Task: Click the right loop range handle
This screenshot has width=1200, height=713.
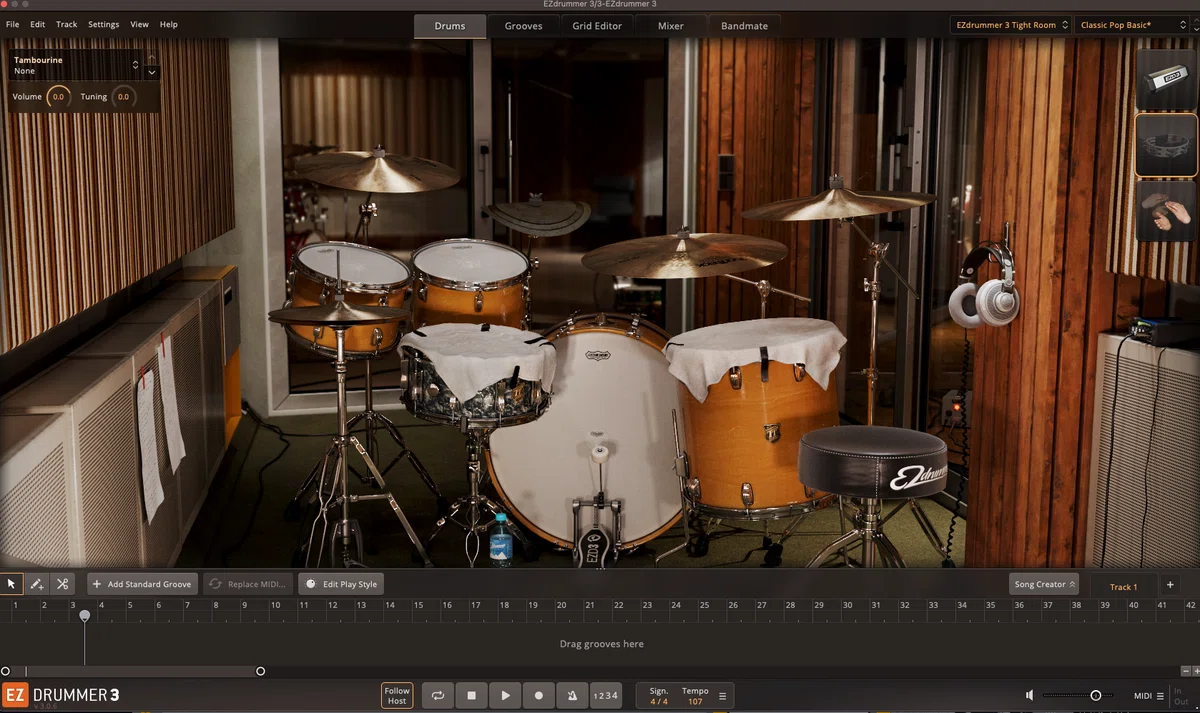Action: point(261,671)
